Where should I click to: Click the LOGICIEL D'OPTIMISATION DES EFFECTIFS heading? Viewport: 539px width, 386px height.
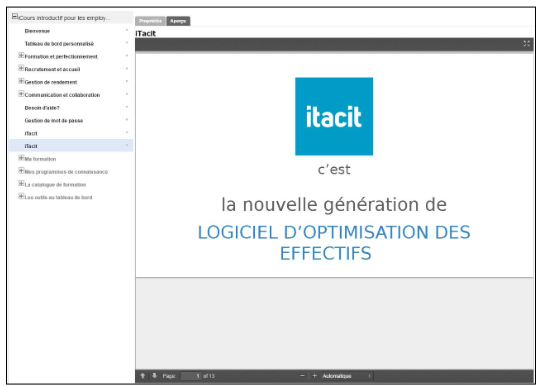(x=334, y=243)
